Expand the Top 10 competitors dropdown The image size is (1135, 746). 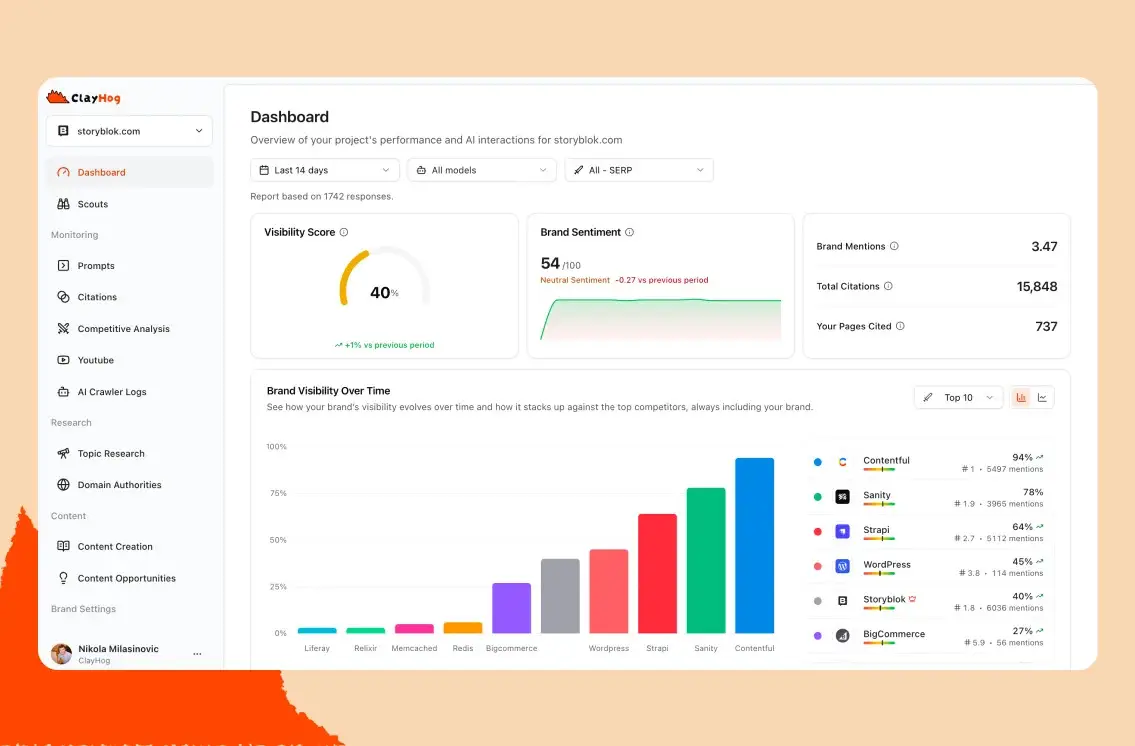[x=958, y=398]
